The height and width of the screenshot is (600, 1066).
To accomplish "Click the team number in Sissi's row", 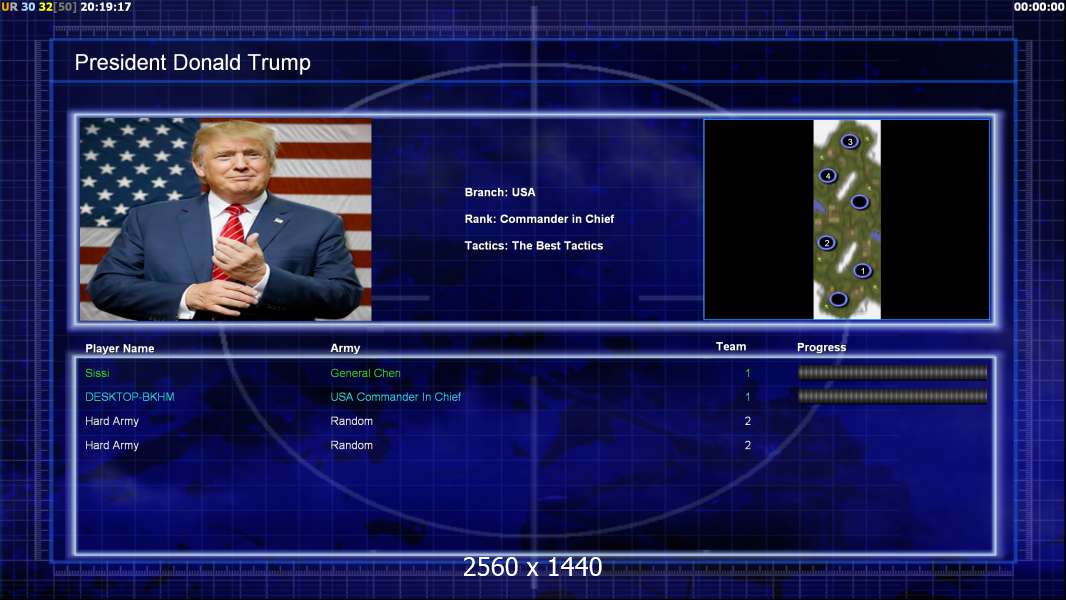I will [747, 373].
